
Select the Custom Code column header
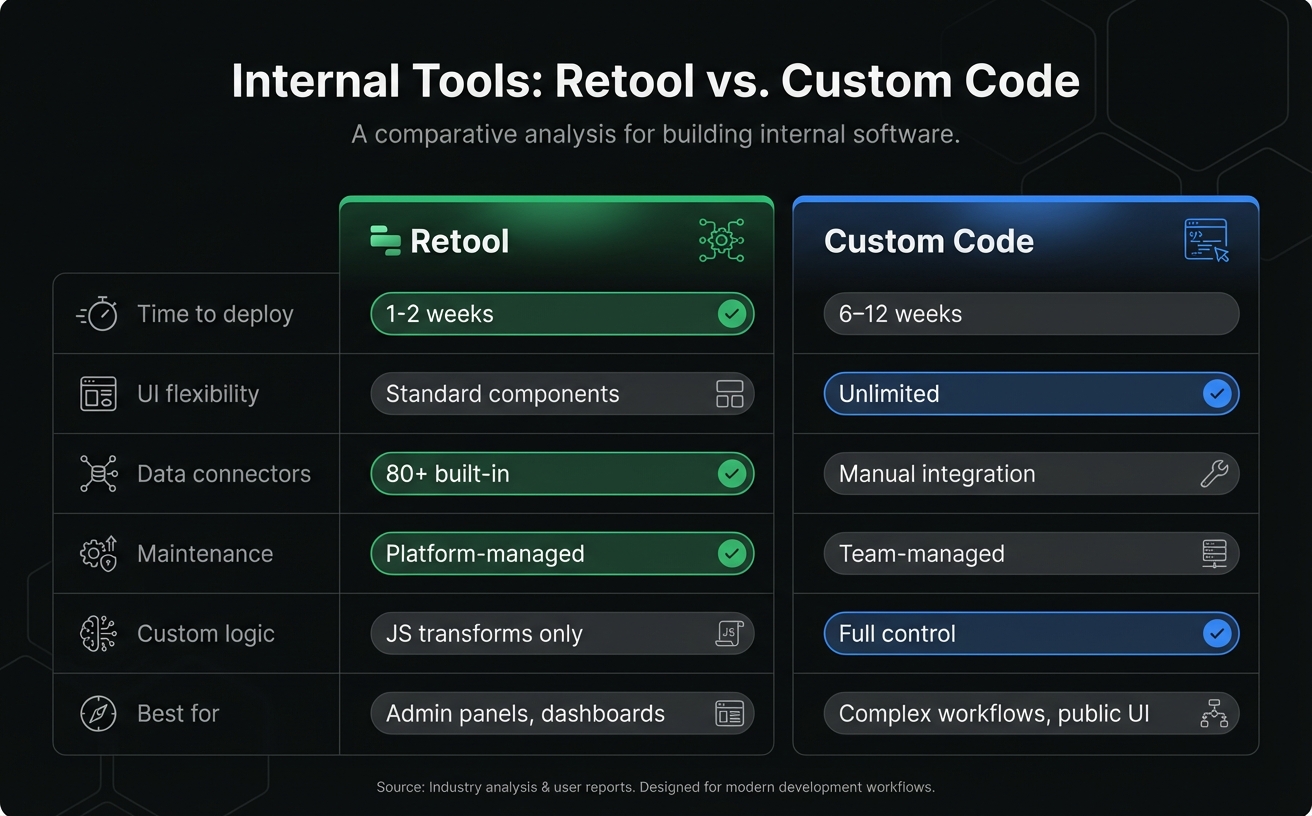(929, 241)
